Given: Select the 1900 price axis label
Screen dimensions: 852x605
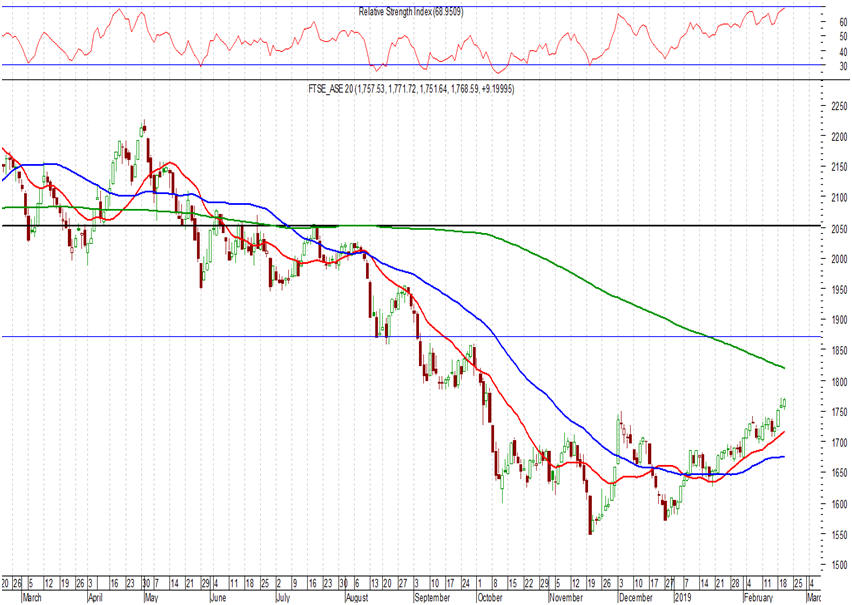Looking at the screenshot, I should tap(839, 320).
